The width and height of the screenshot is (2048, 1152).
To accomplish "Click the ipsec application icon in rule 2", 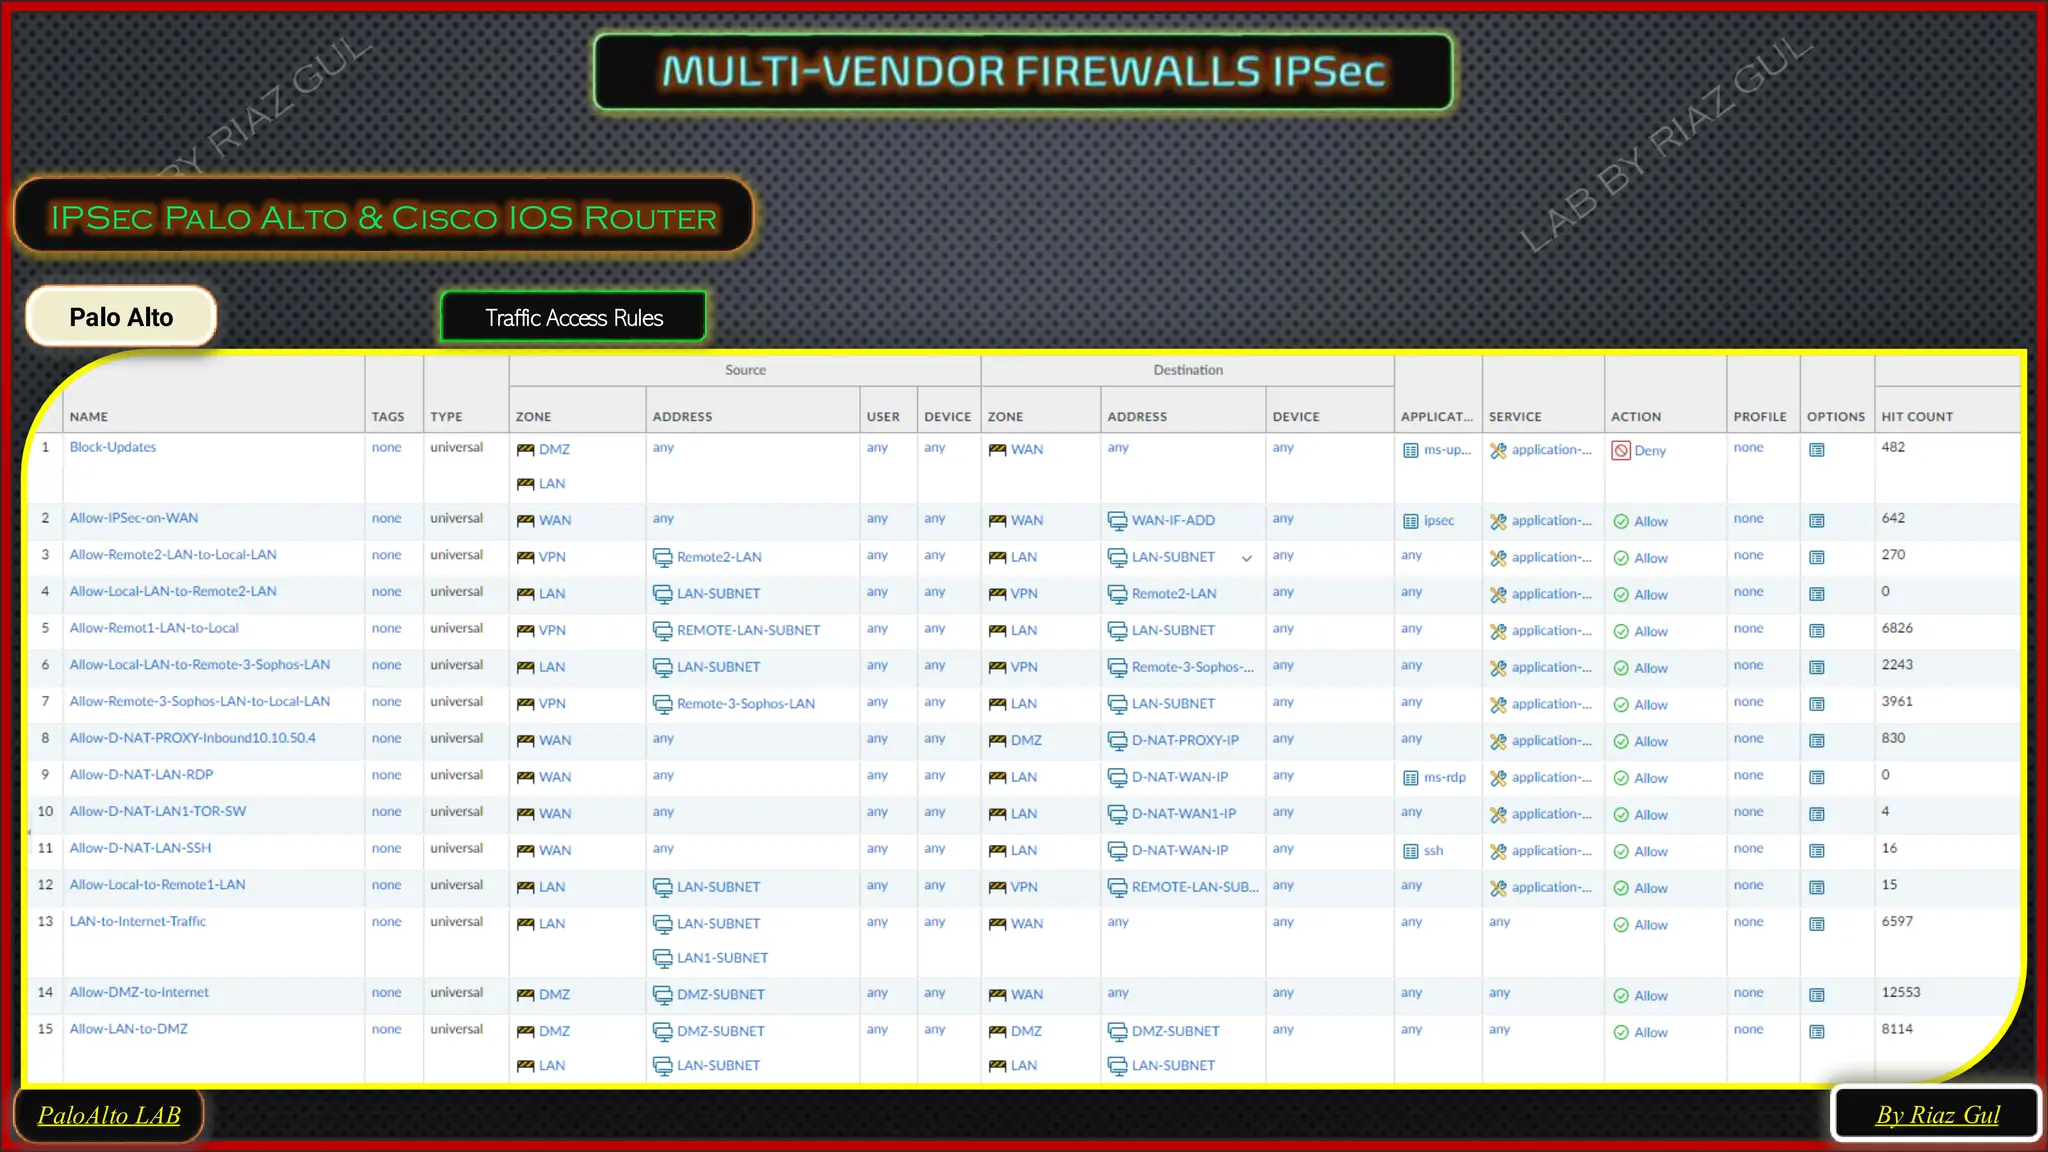I will [x=1411, y=521].
